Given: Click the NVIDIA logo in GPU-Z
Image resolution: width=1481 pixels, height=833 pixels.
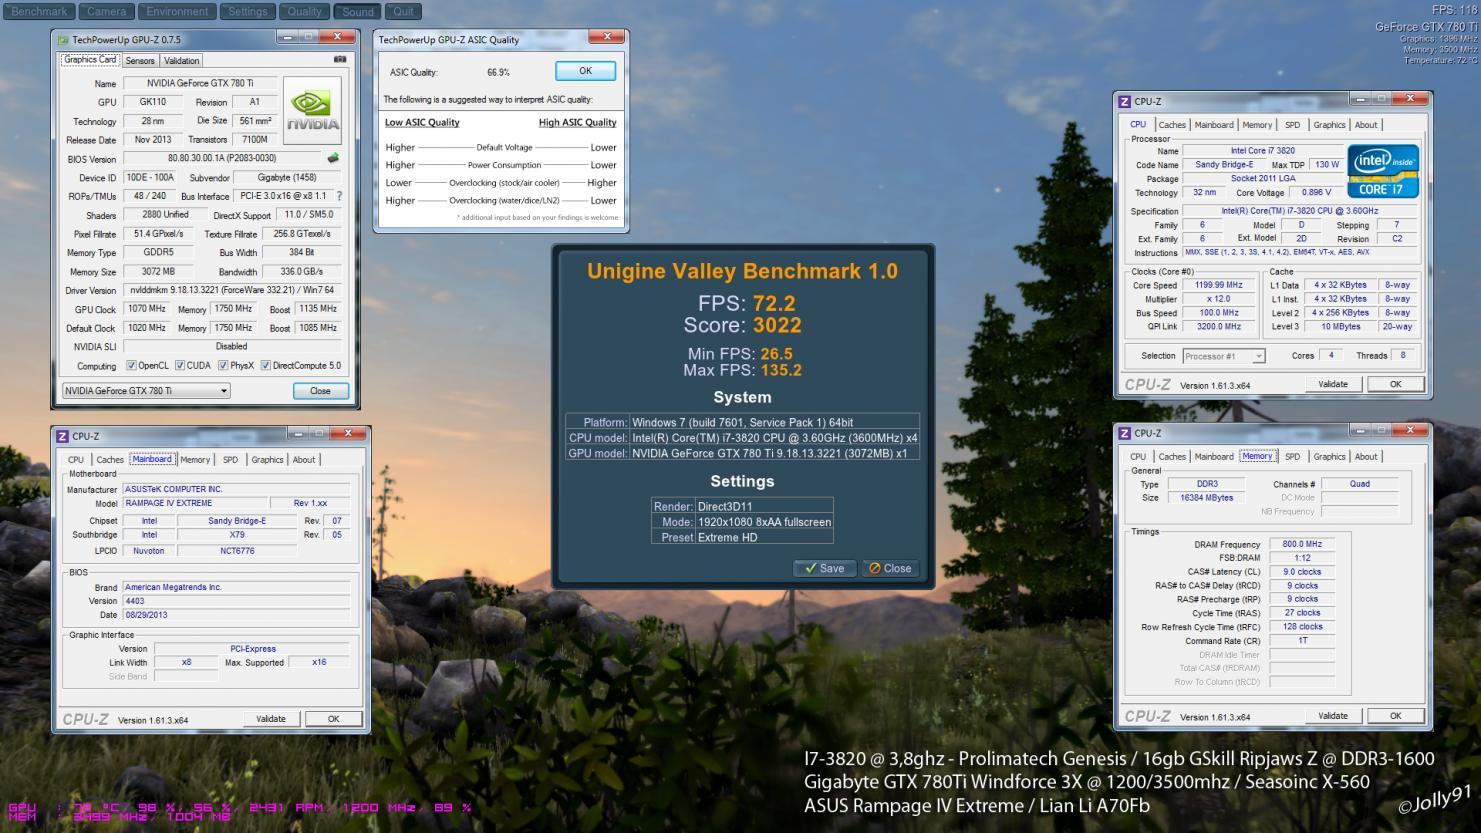Looking at the screenshot, I should coord(313,110).
